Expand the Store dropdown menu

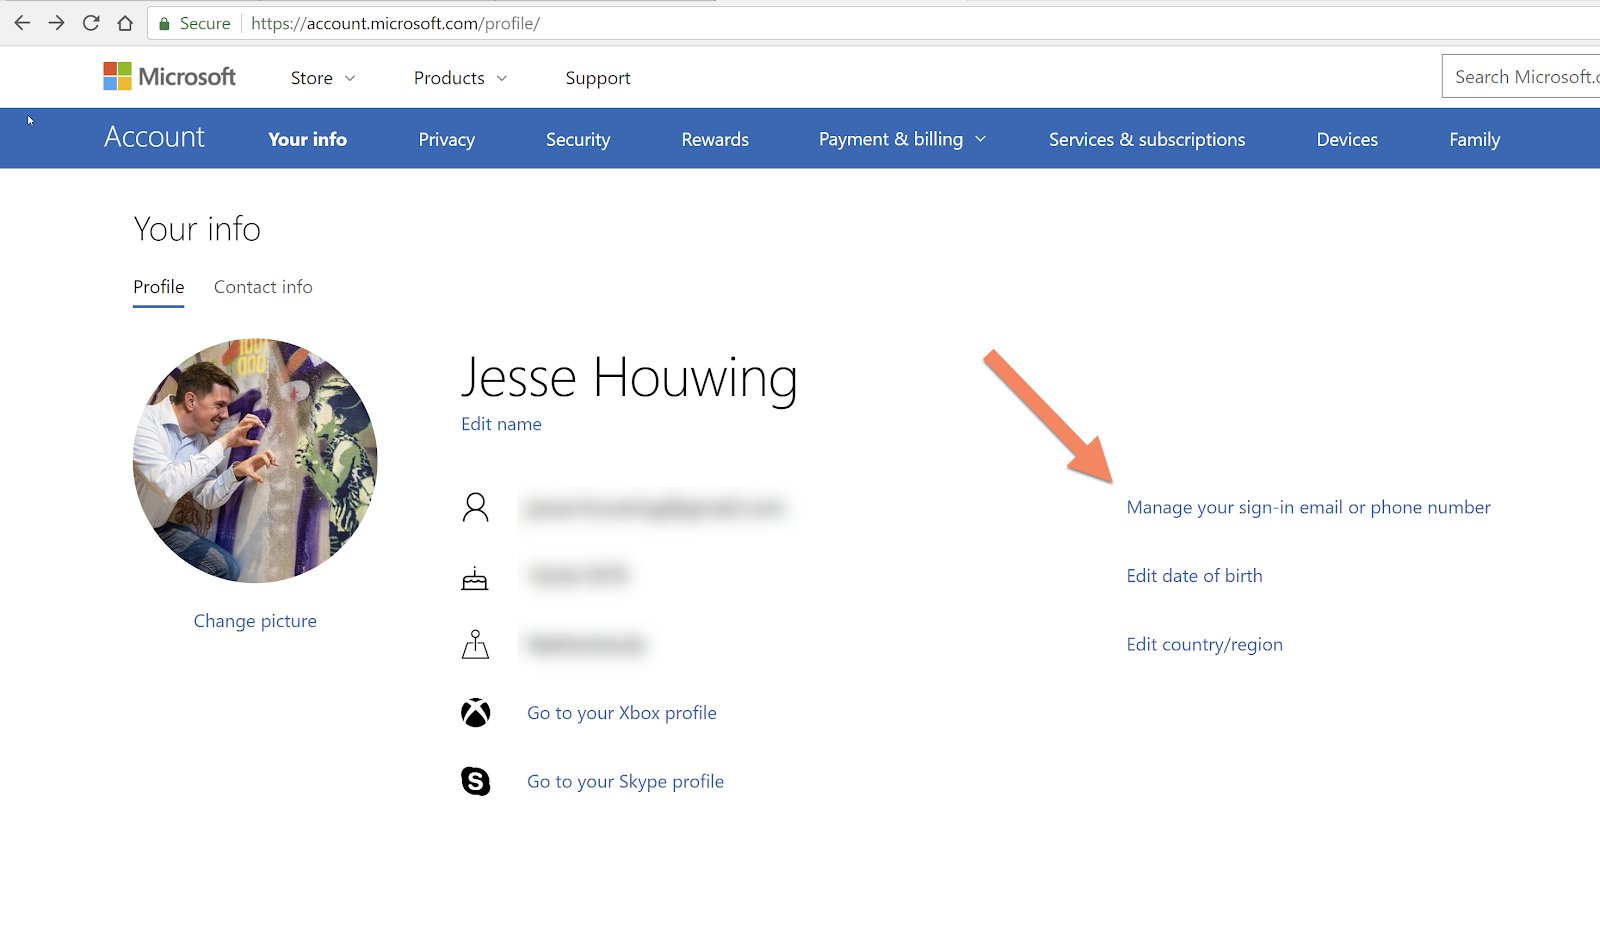pyautogui.click(x=323, y=78)
